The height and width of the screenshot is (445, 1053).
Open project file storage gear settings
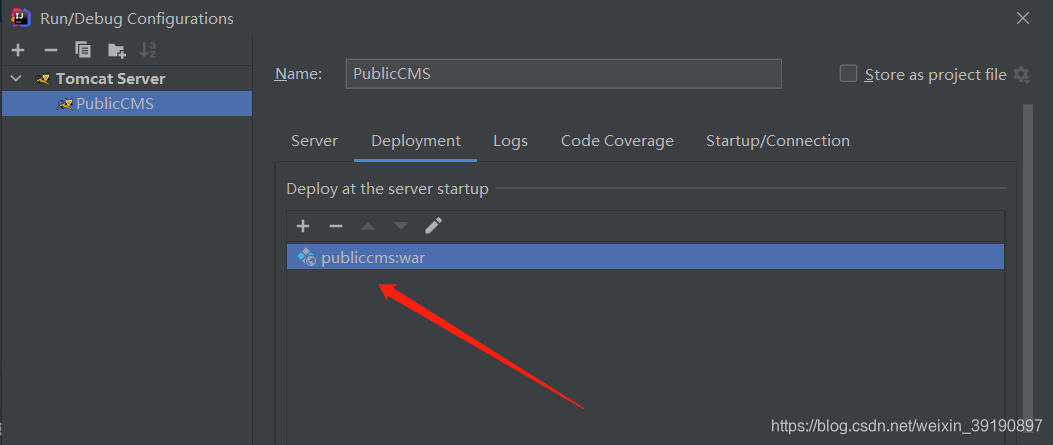pyautogui.click(x=1021, y=75)
